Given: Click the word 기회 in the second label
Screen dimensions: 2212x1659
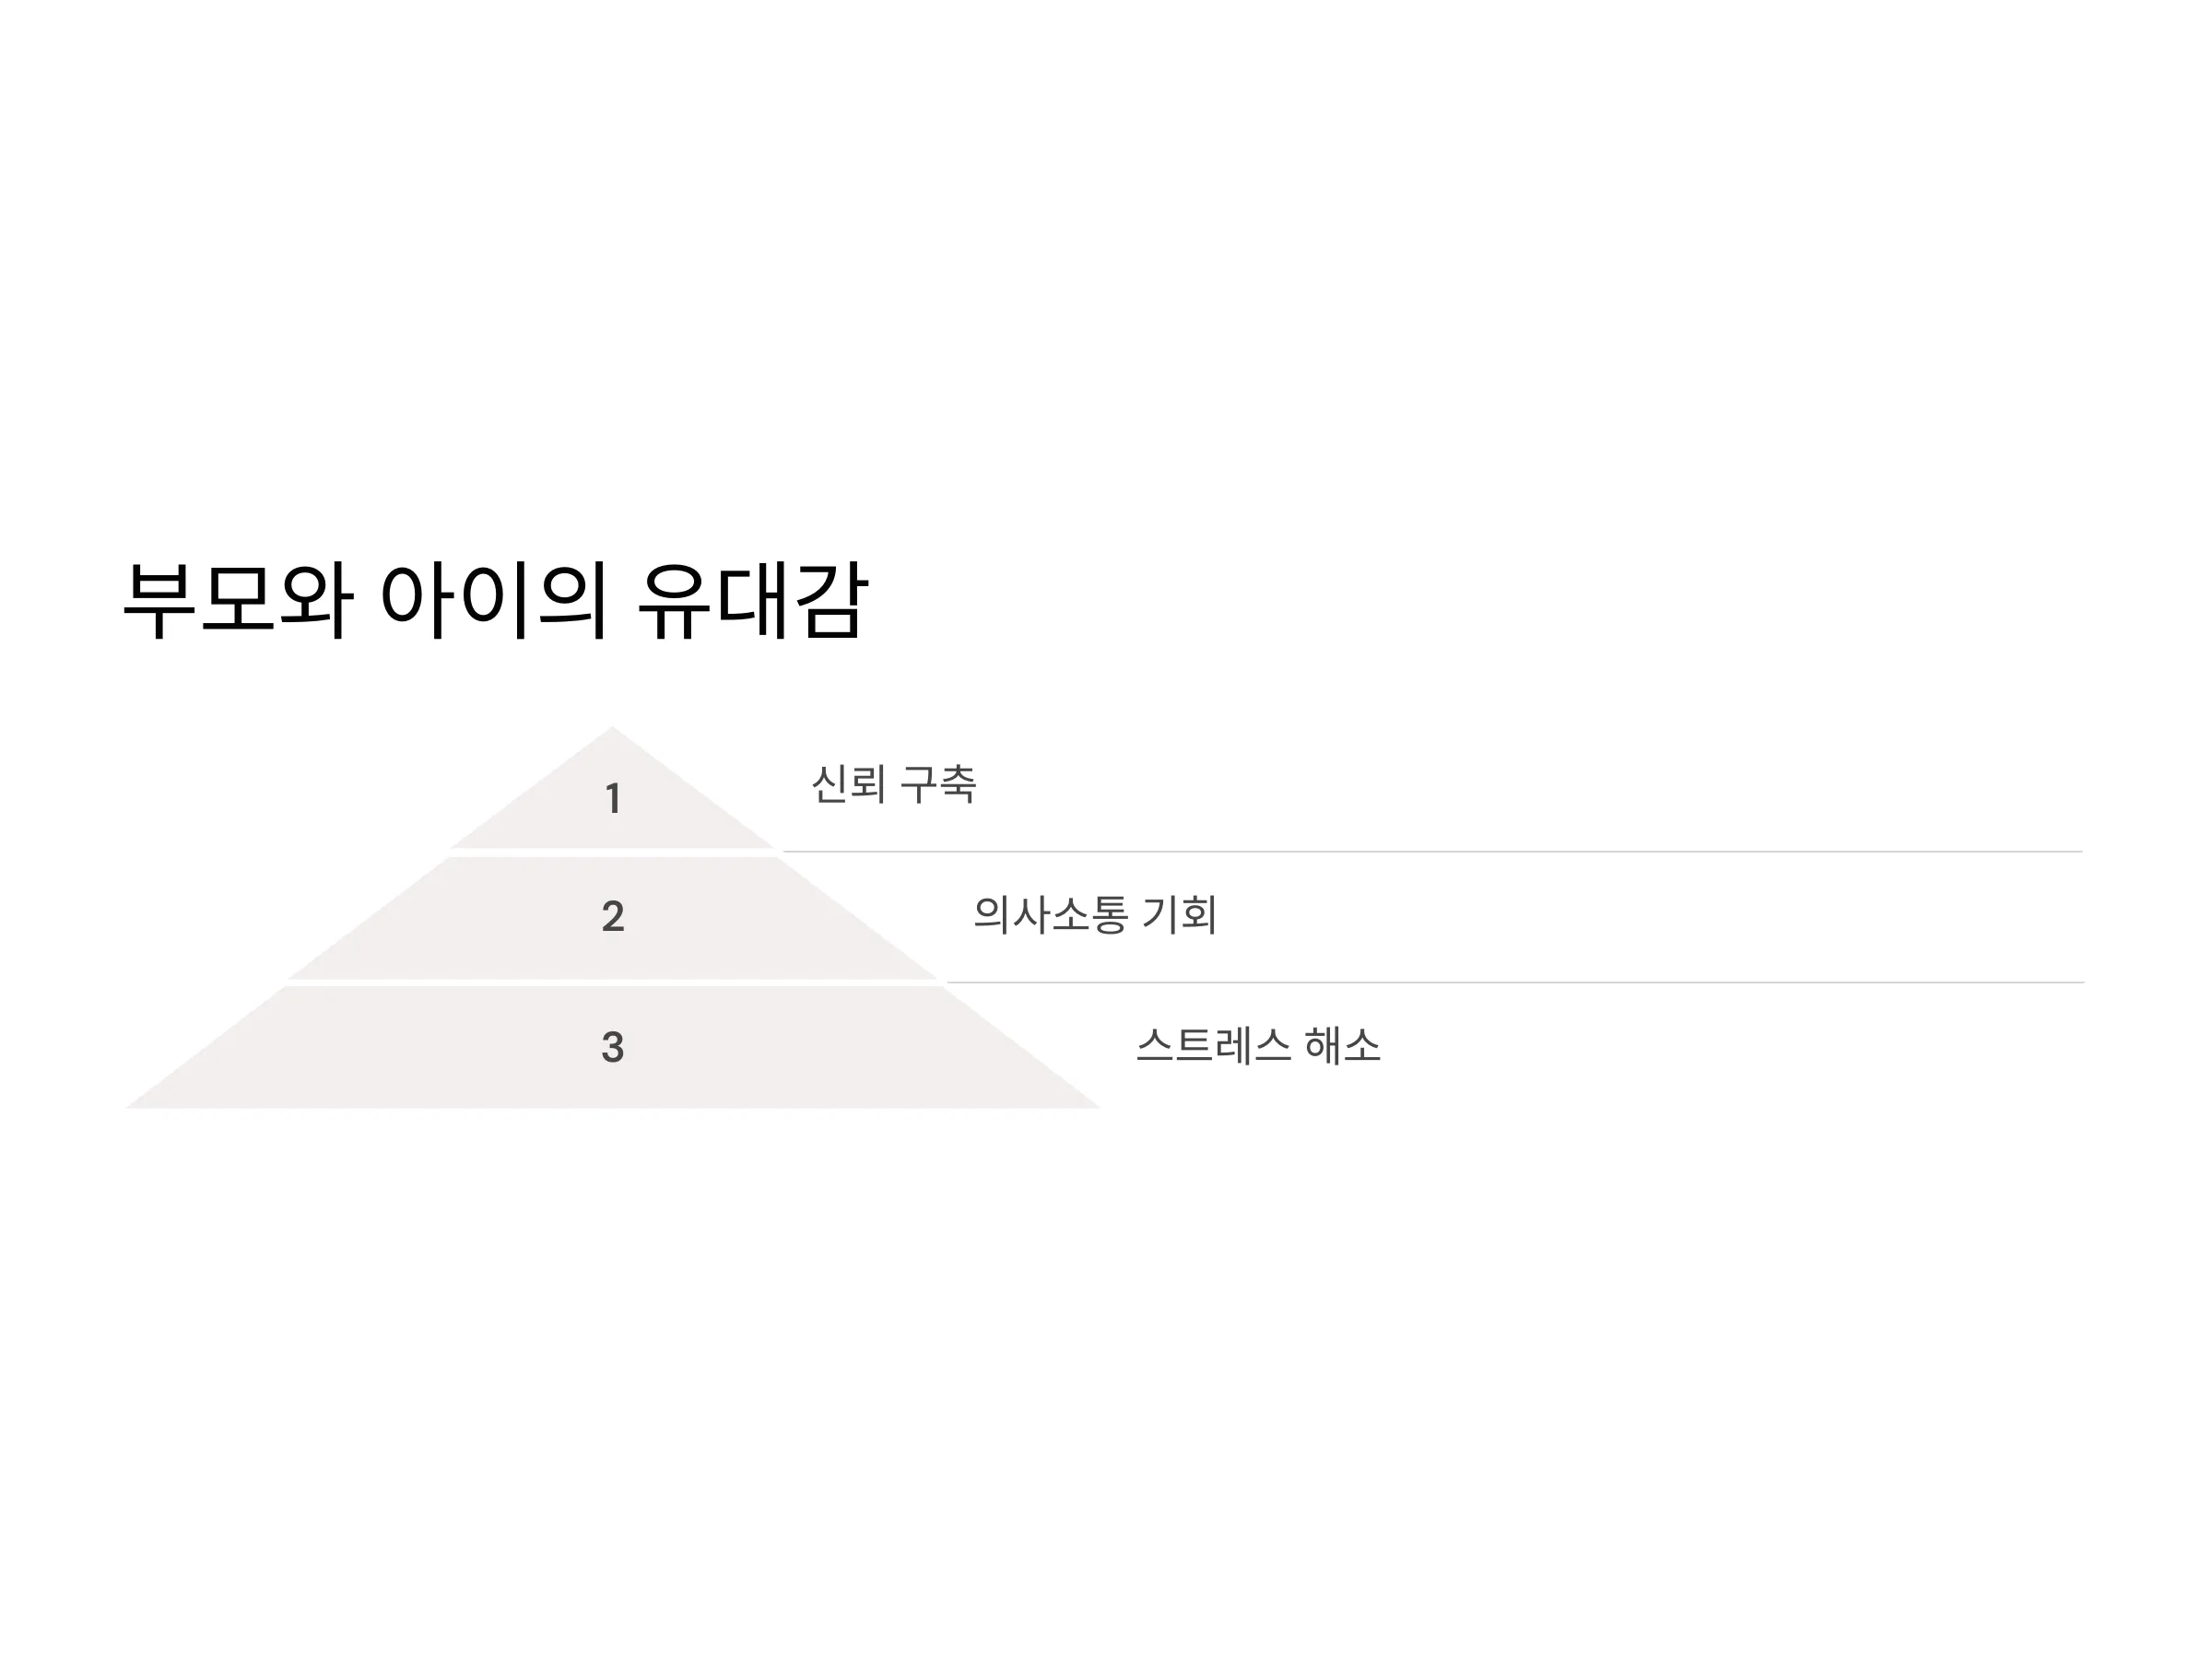Looking at the screenshot, I should (1180, 914).
